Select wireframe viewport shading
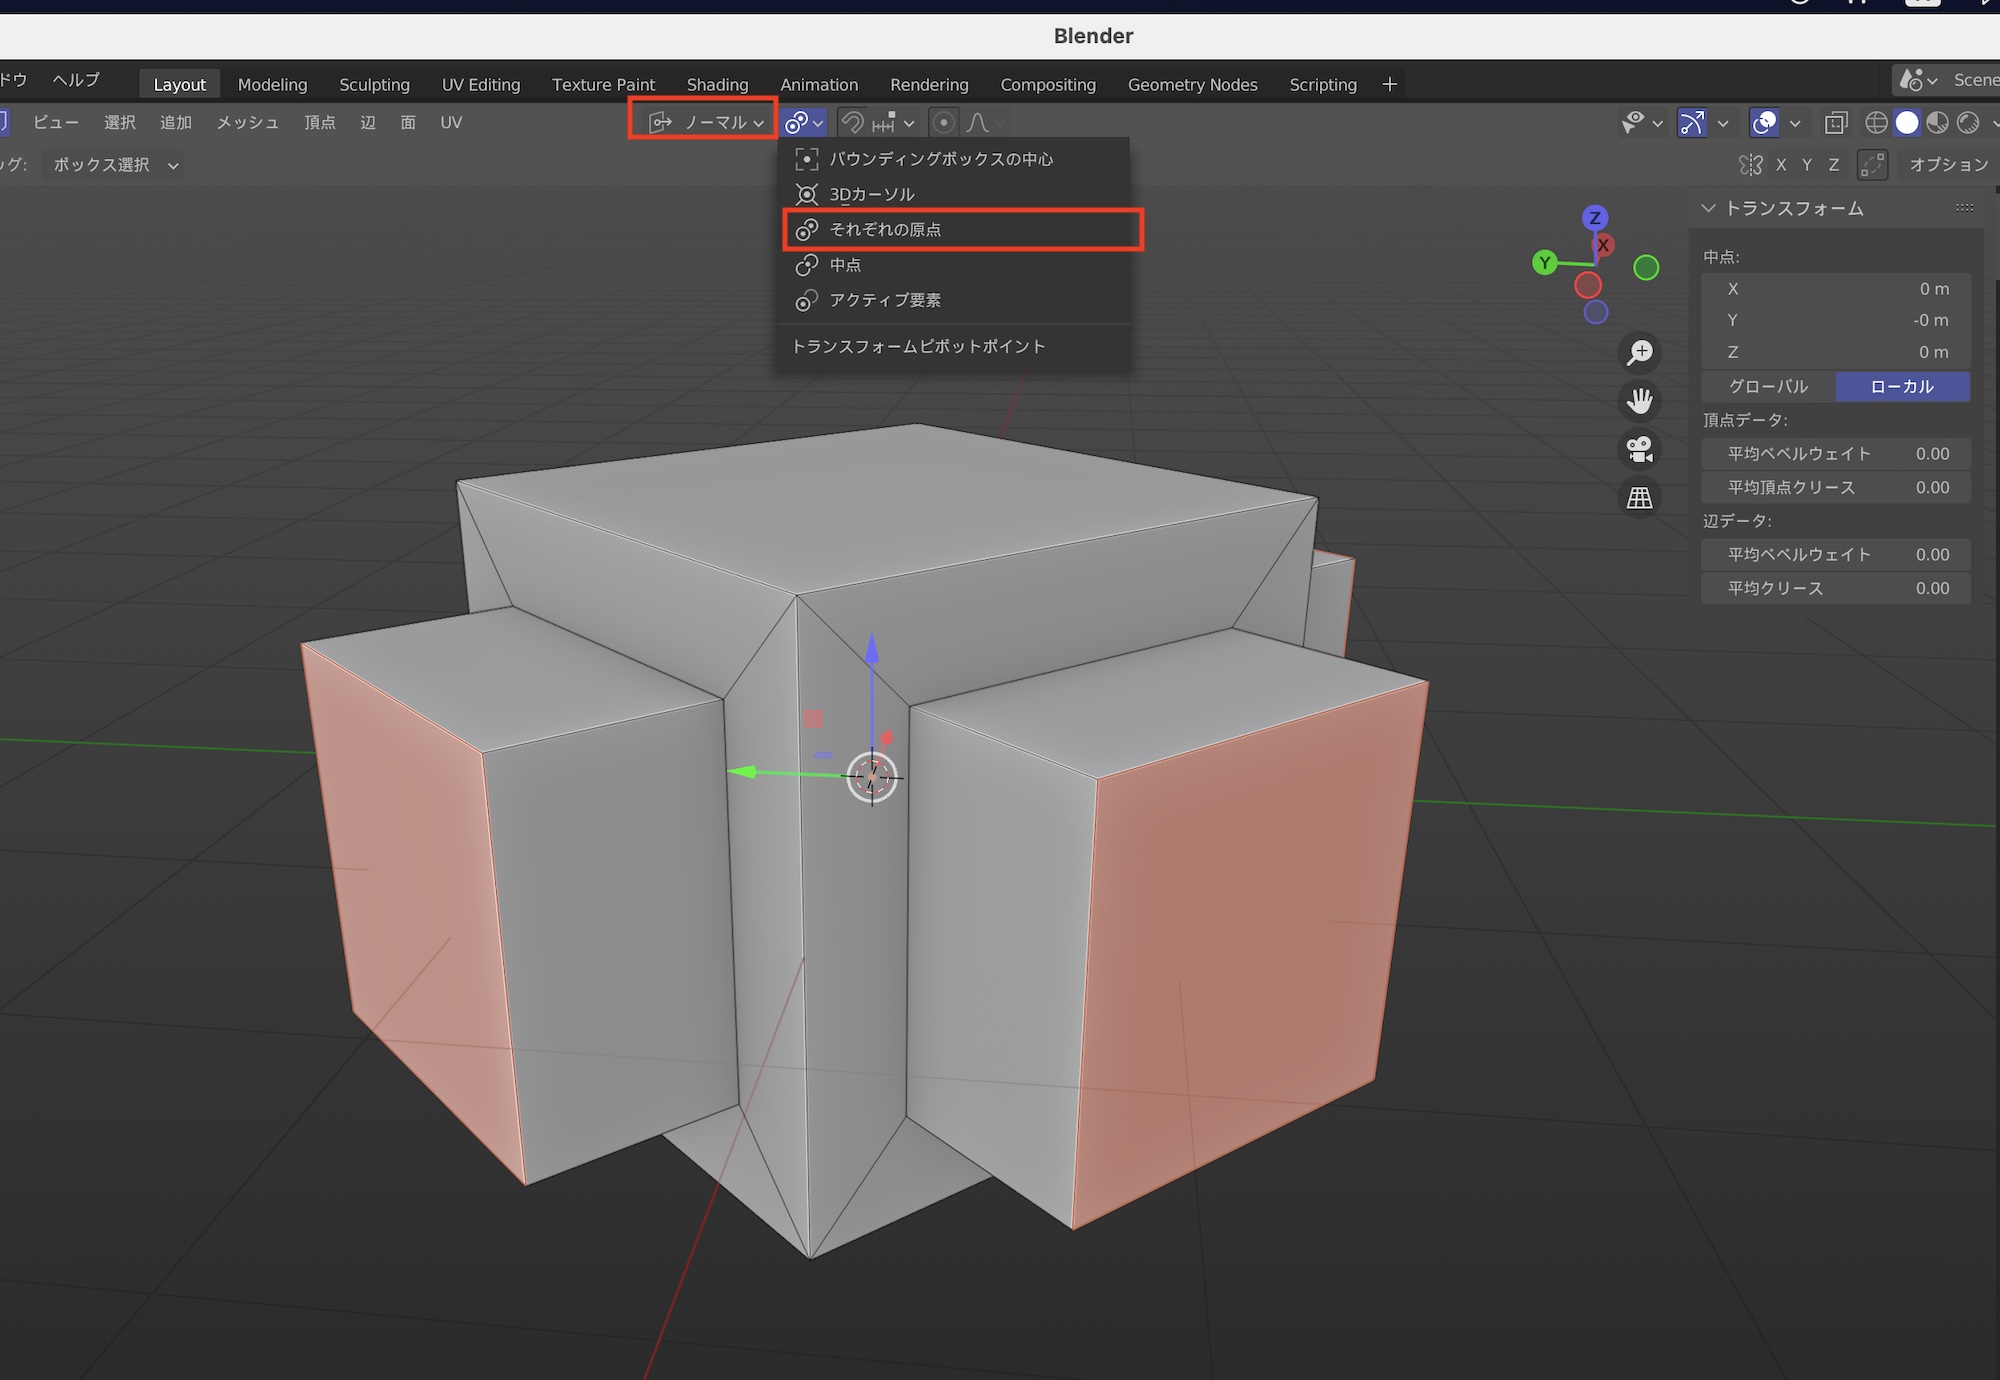This screenshot has height=1380, width=2000. click(1876, 122)
